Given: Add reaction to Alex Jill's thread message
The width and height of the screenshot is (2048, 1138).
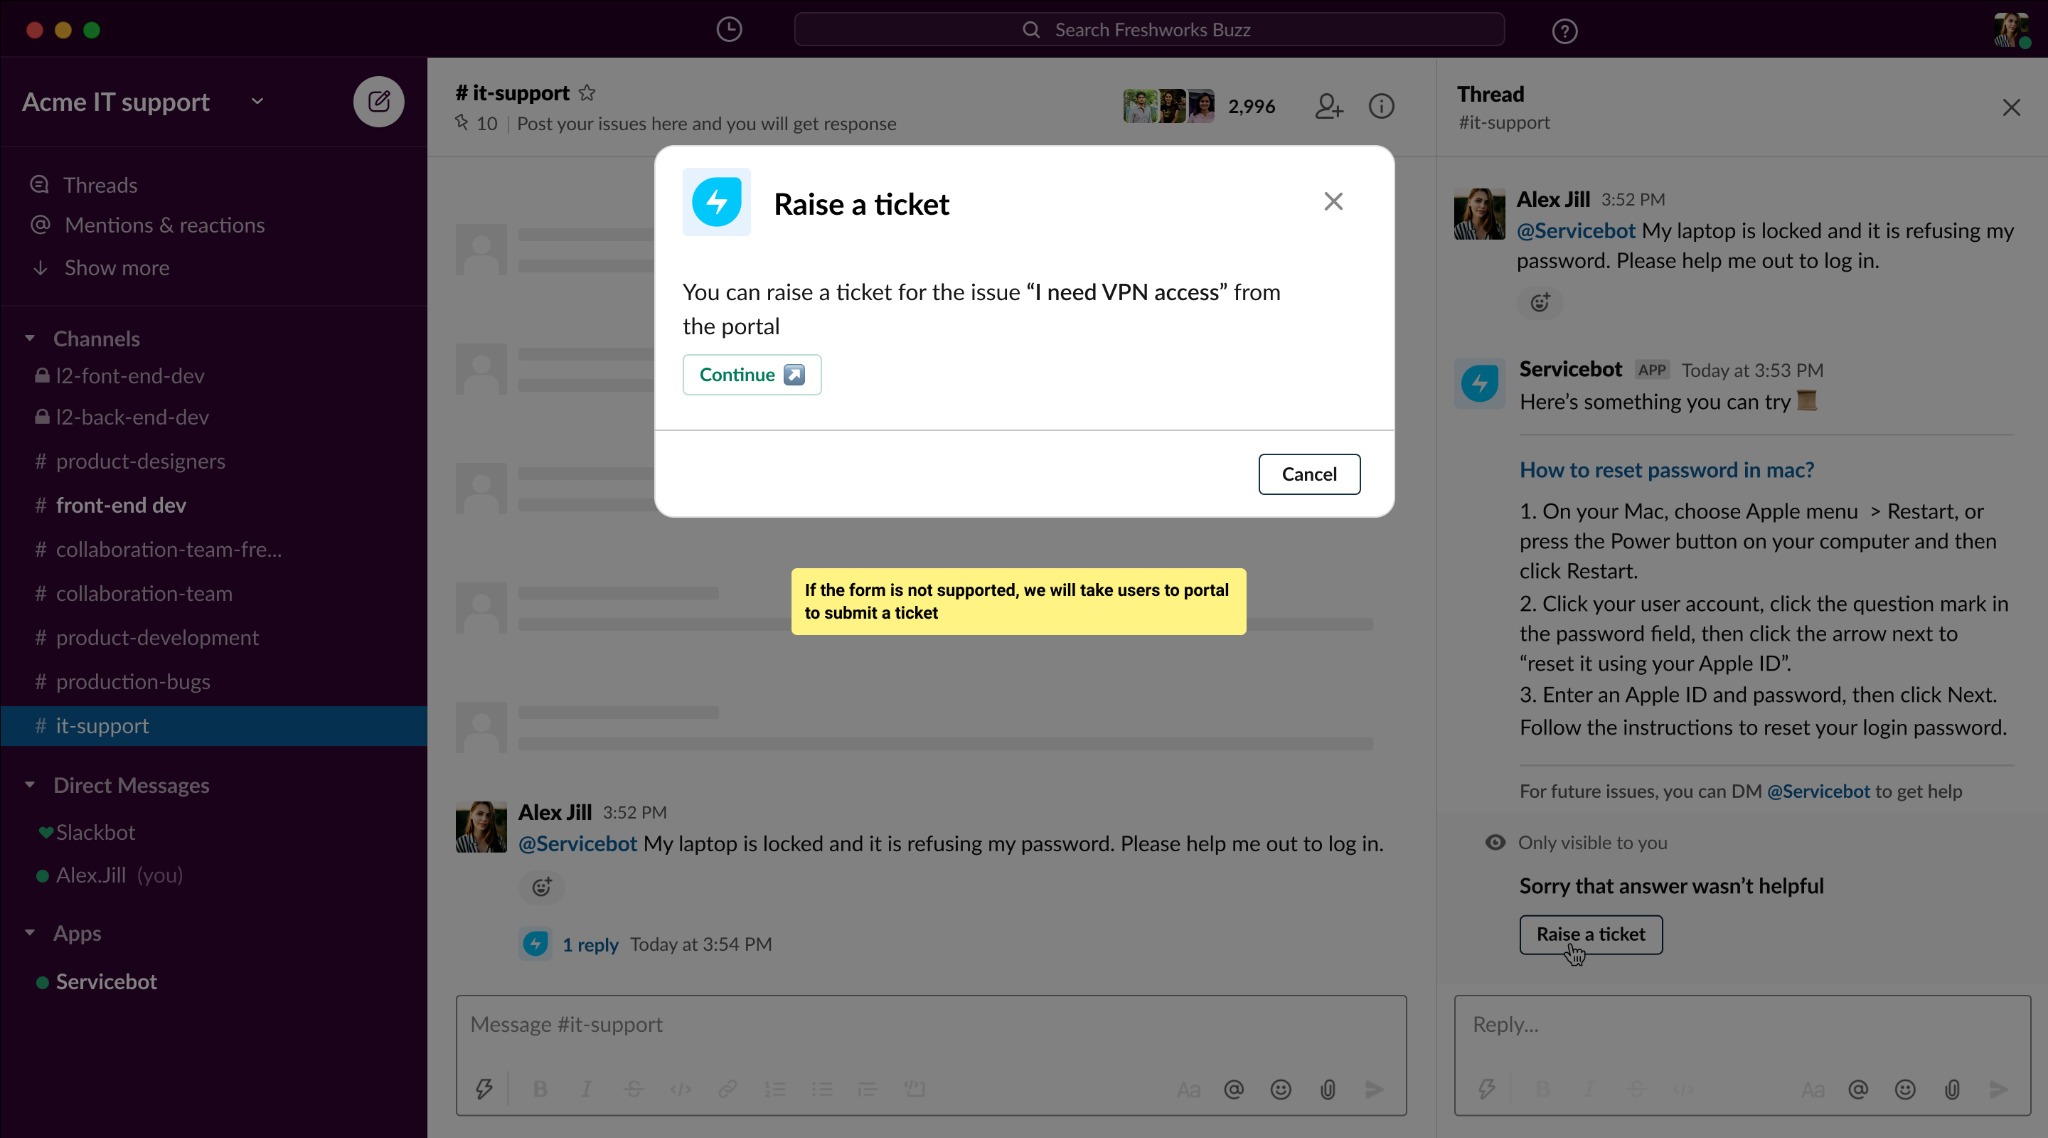Looking at the screenshot, I should (1540, 302).
